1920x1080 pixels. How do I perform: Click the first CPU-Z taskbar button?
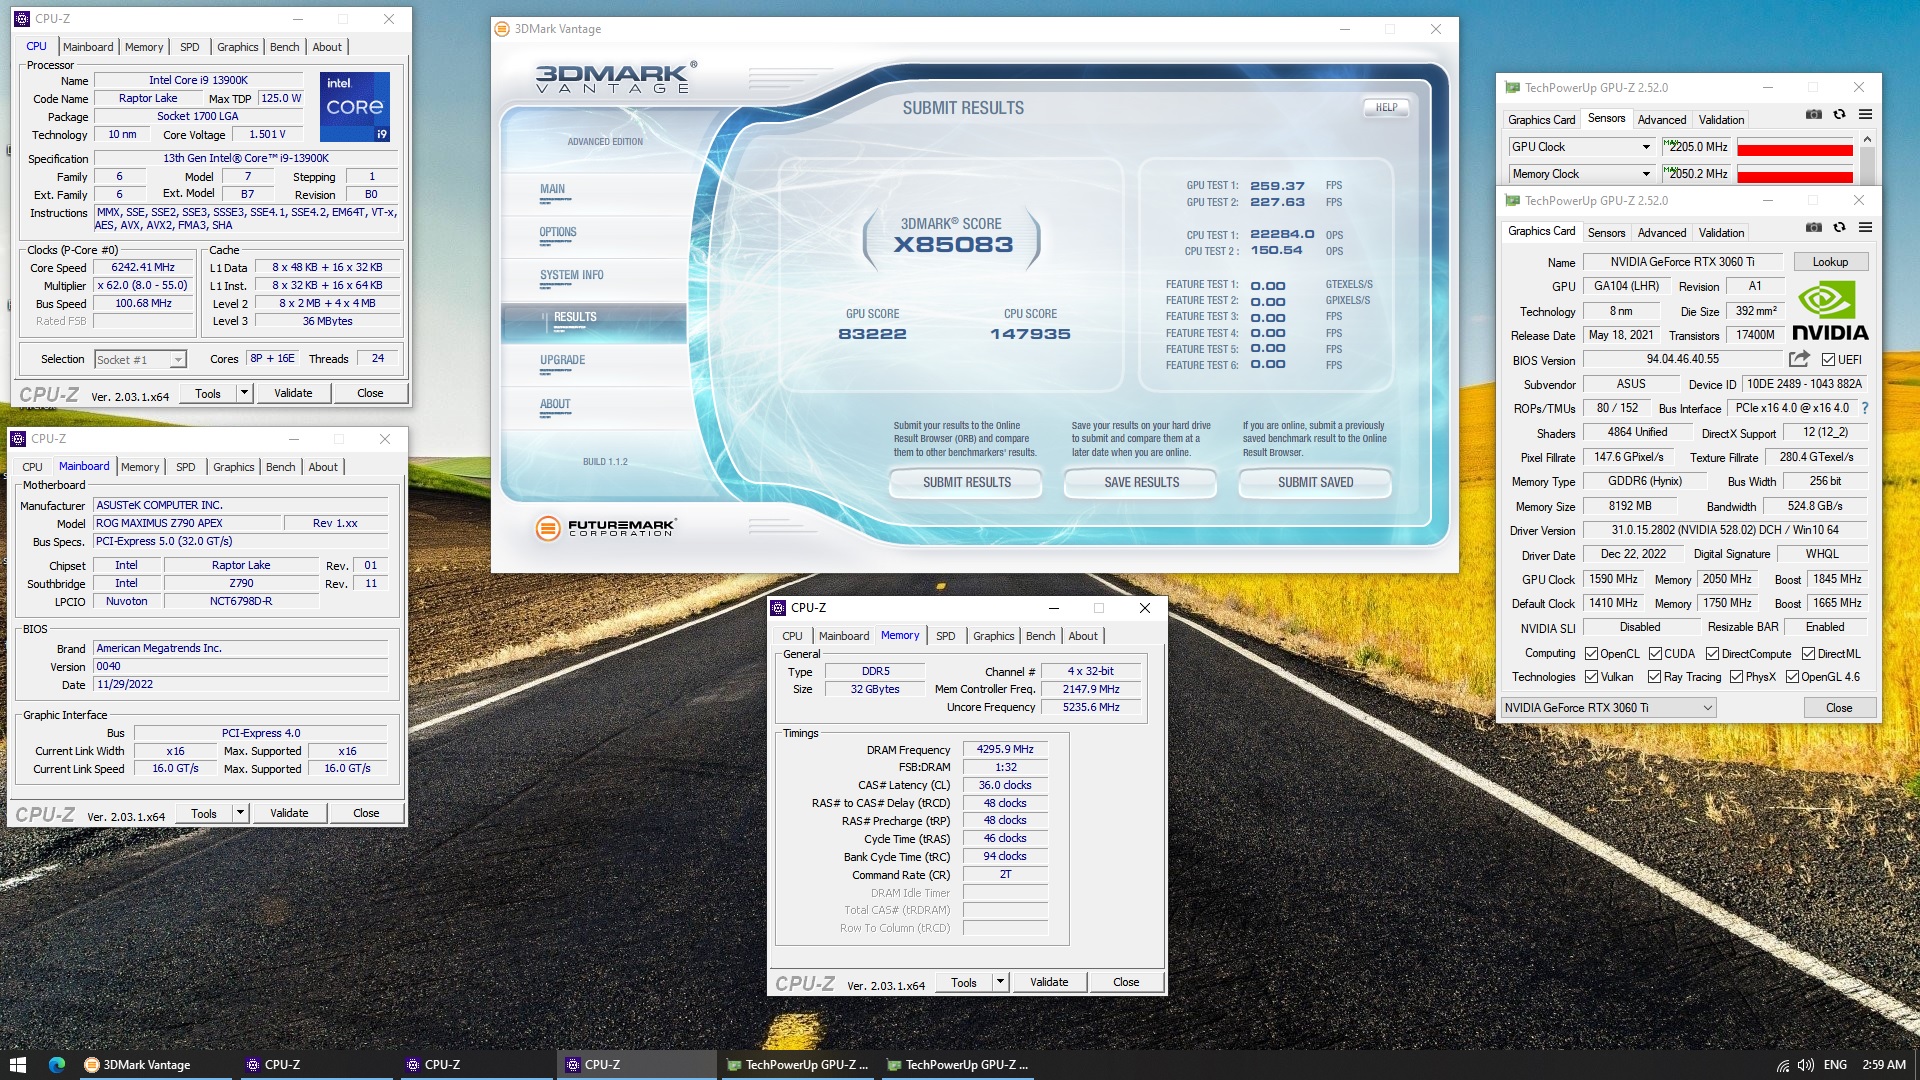[x=315, y=1065]
